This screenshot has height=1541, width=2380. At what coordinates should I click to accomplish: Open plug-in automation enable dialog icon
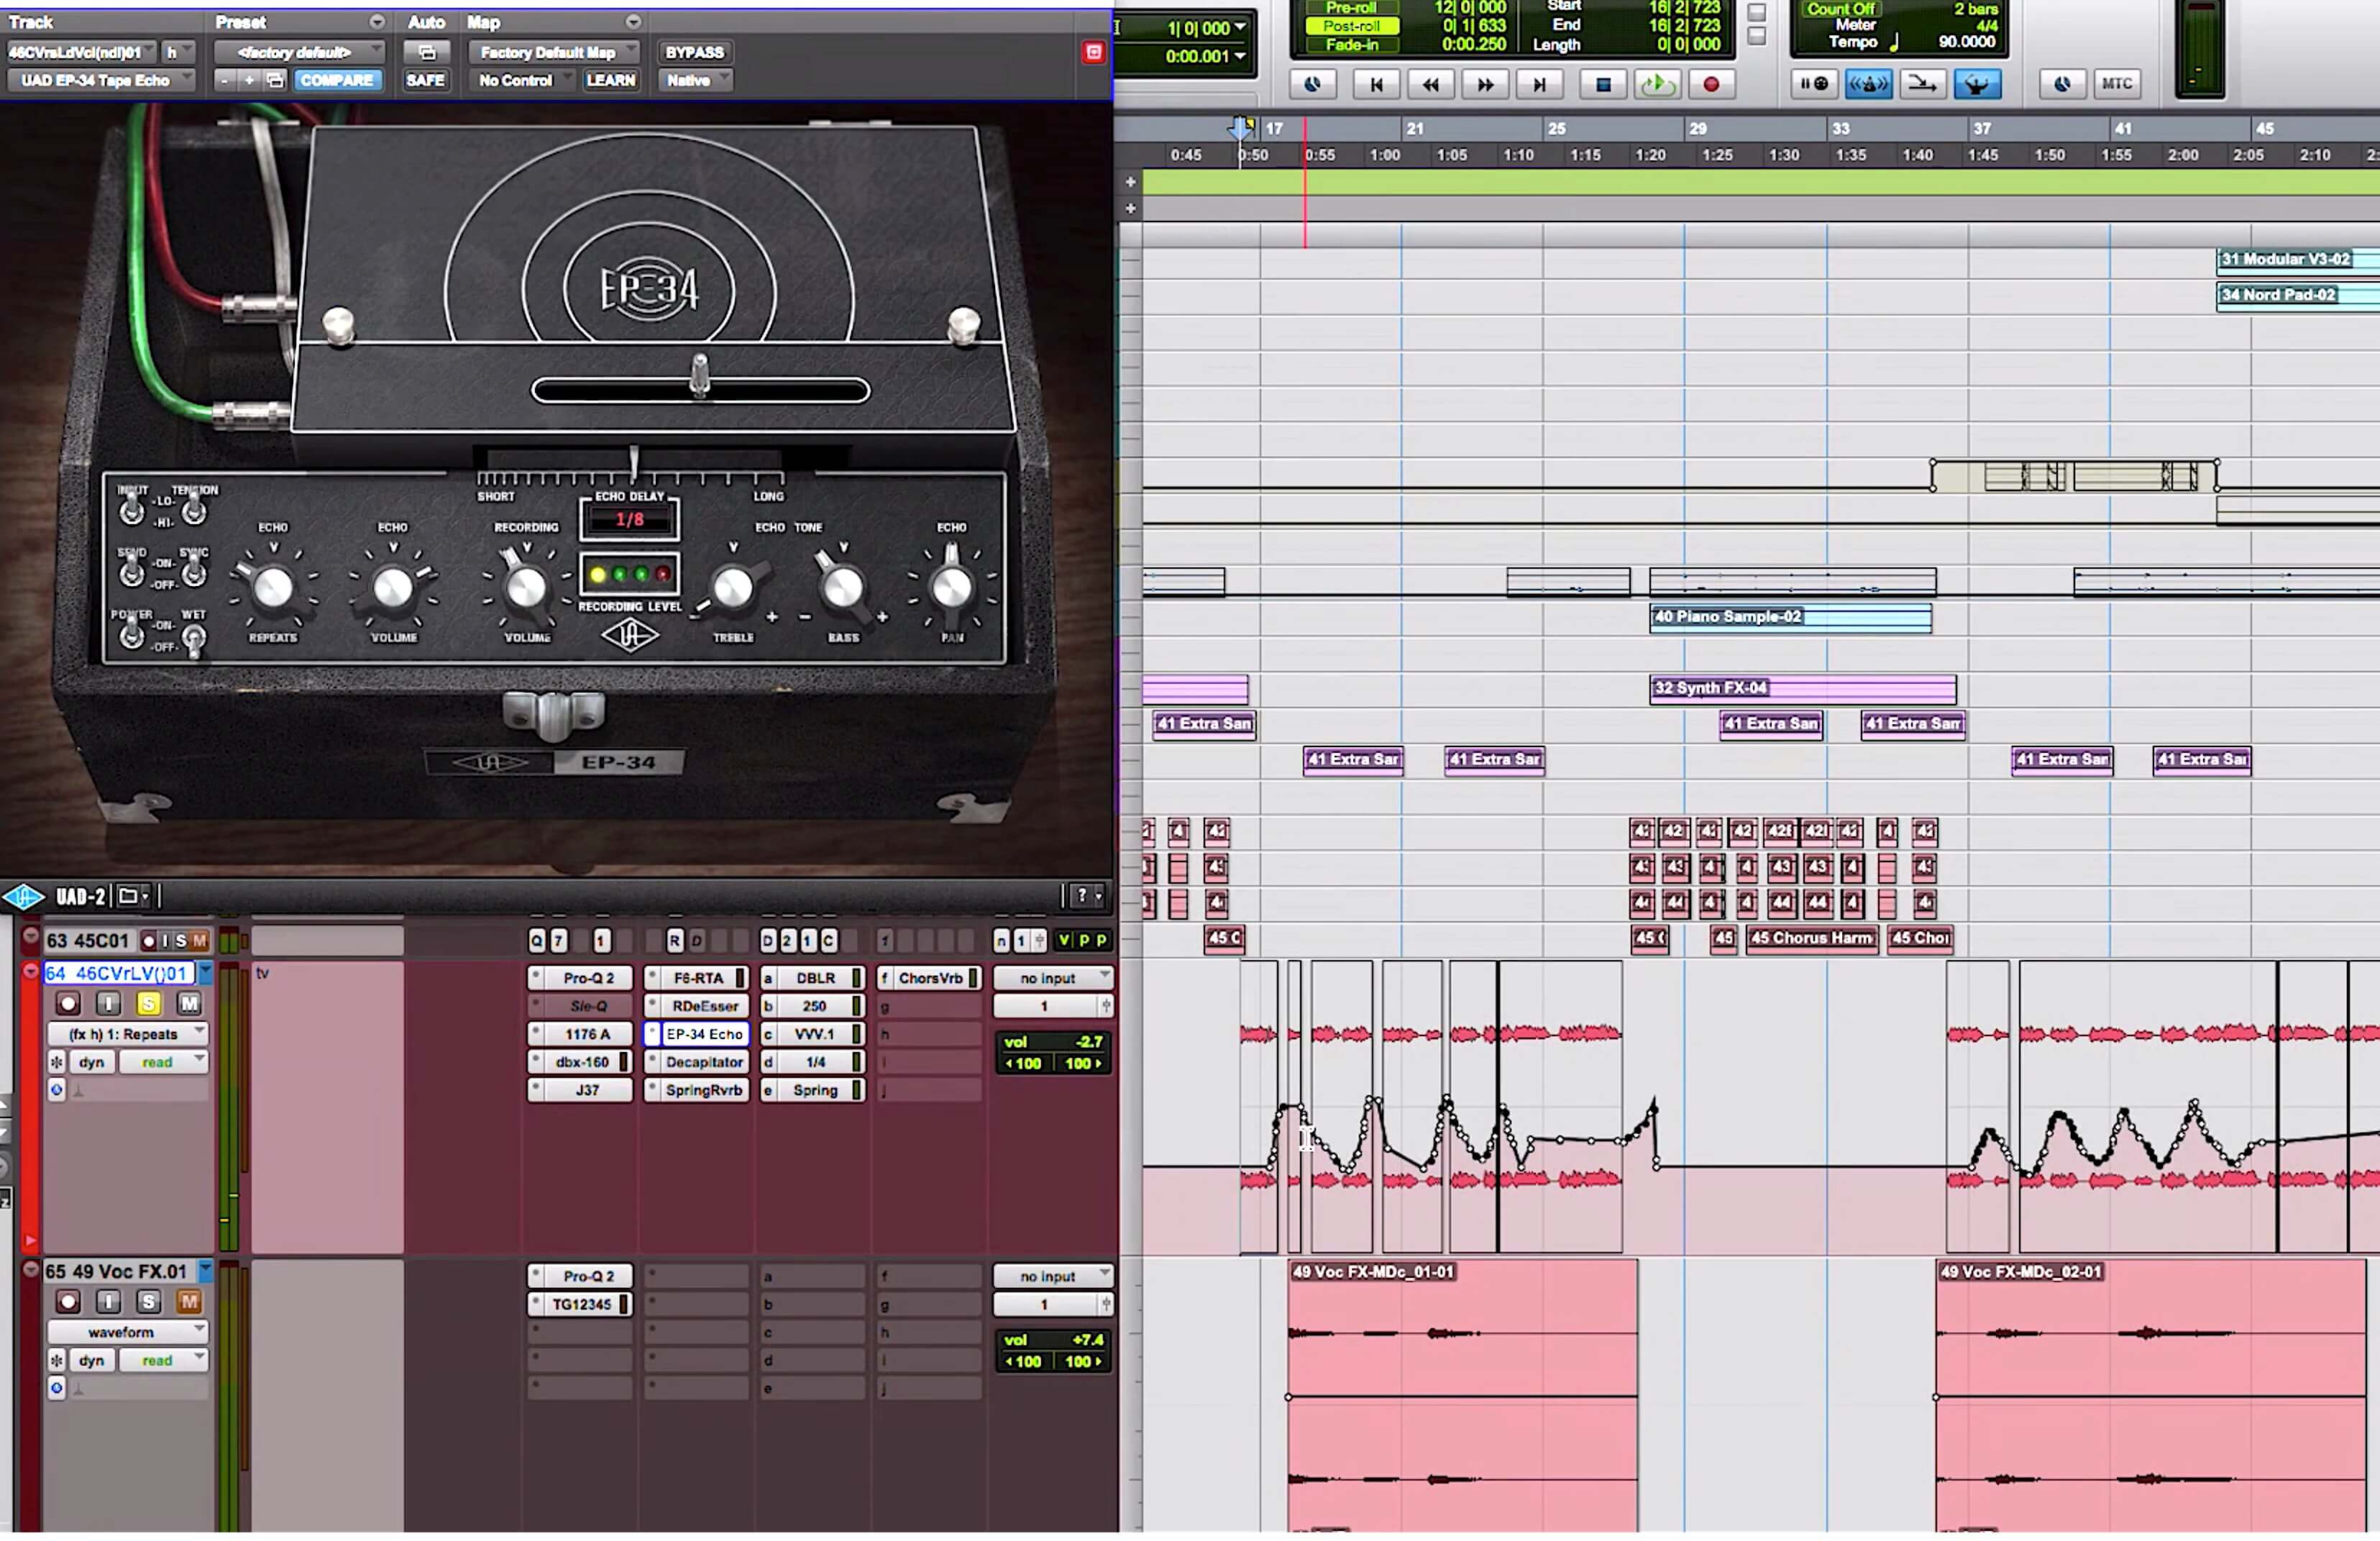coord(427,52)
